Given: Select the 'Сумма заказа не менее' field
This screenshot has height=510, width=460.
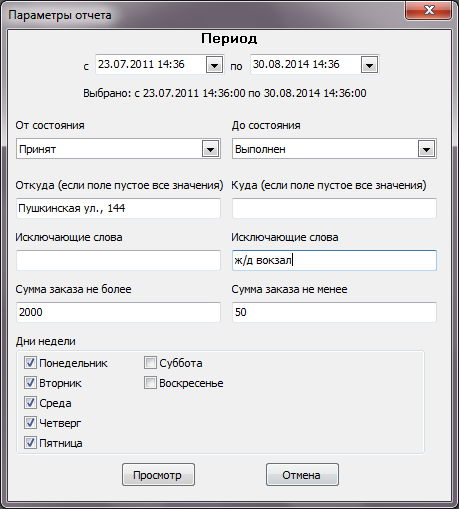Looking at the screenshot, I should 334,312.
